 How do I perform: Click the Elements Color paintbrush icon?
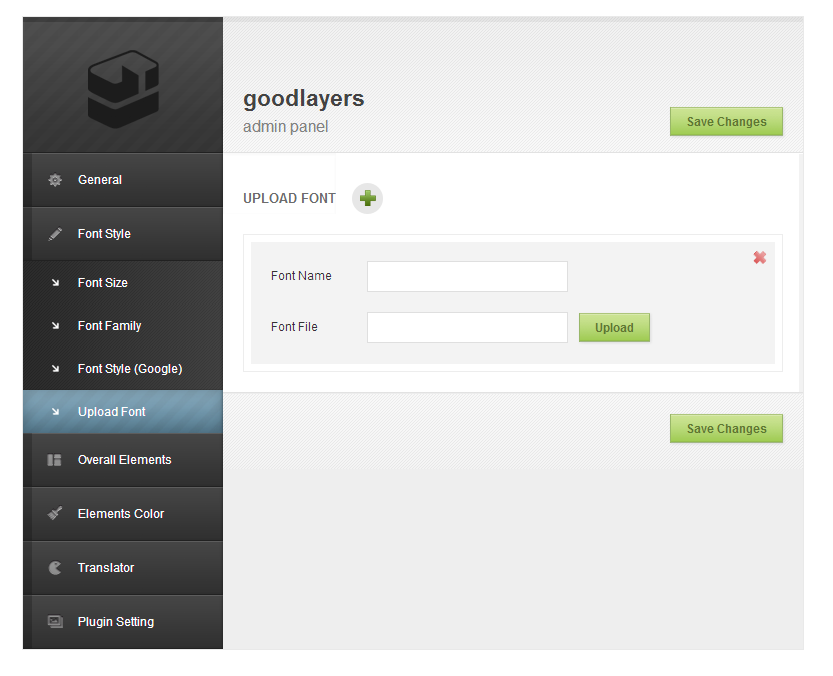(55, 513)
